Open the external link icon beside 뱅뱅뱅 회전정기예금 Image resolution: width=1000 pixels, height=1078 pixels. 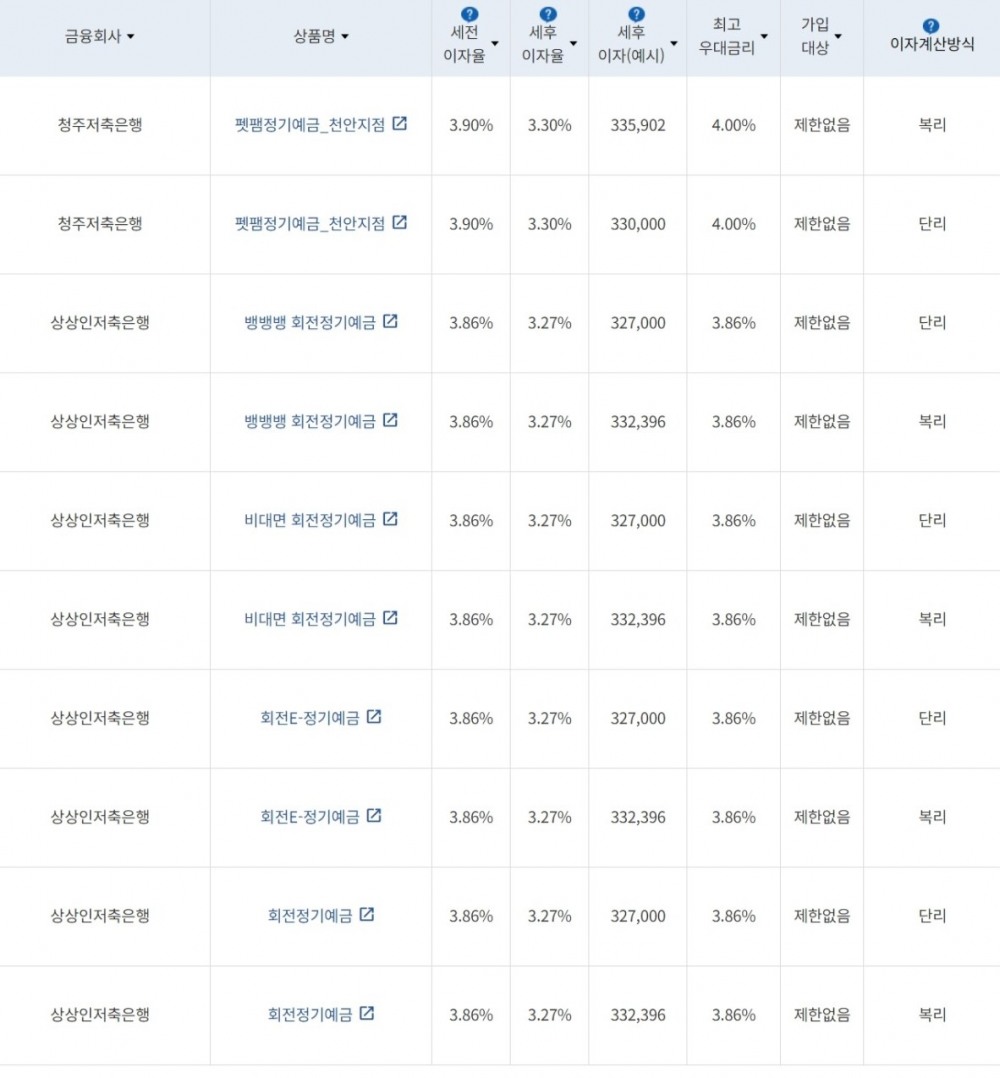pos(391,322)
